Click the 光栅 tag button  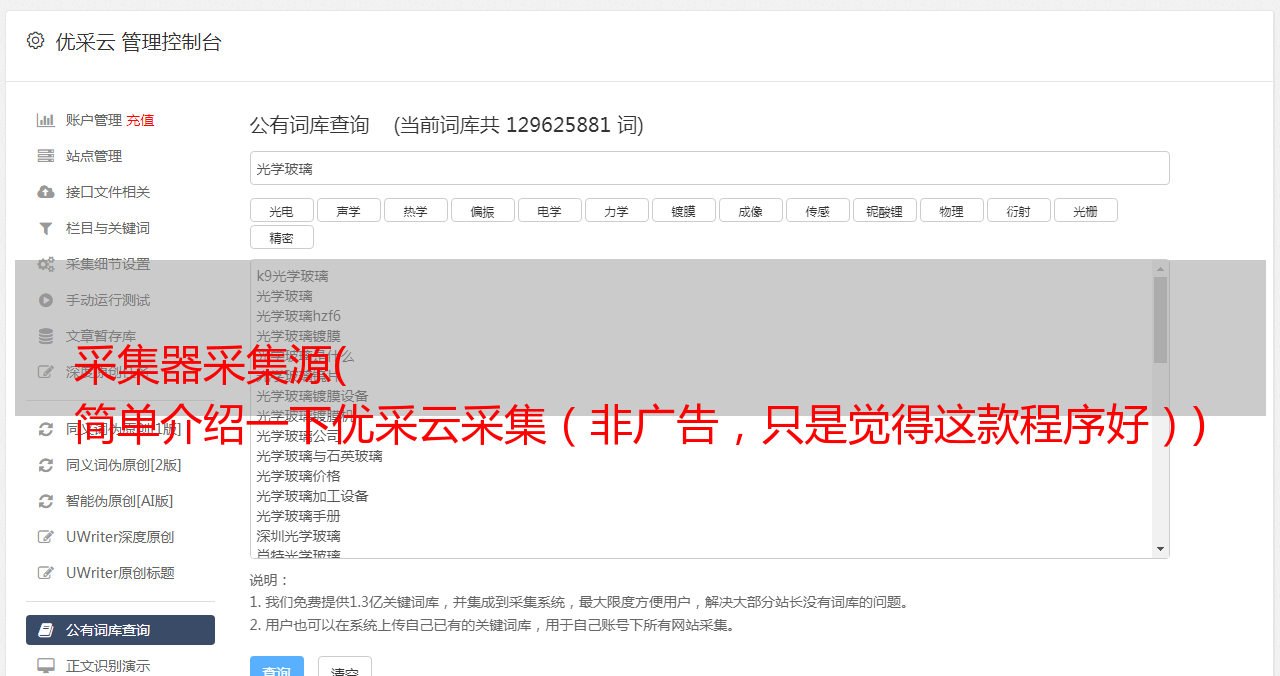point(1085,210)
